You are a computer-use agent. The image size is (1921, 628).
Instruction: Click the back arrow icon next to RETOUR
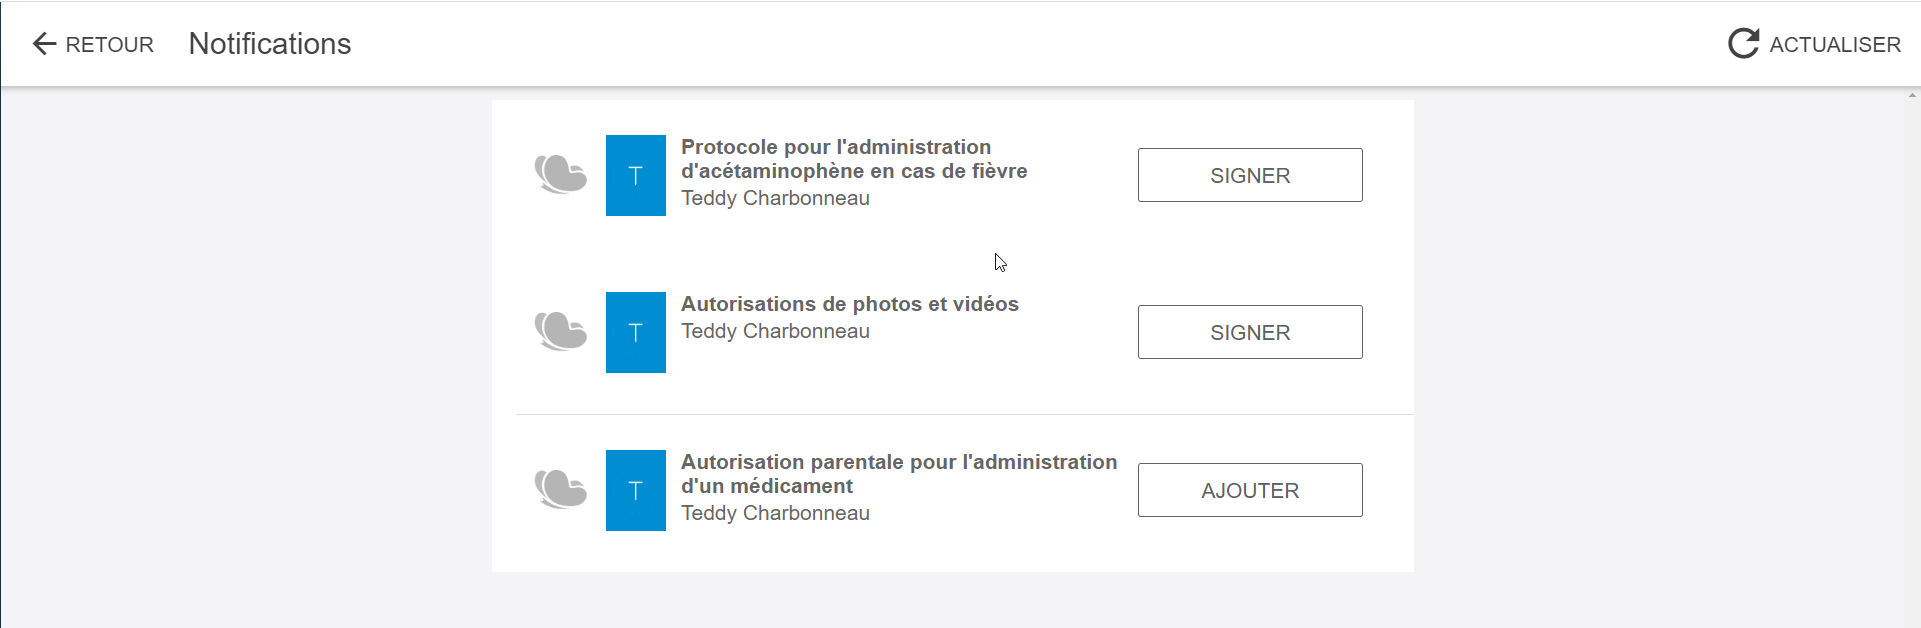click(x=44, y=44)
